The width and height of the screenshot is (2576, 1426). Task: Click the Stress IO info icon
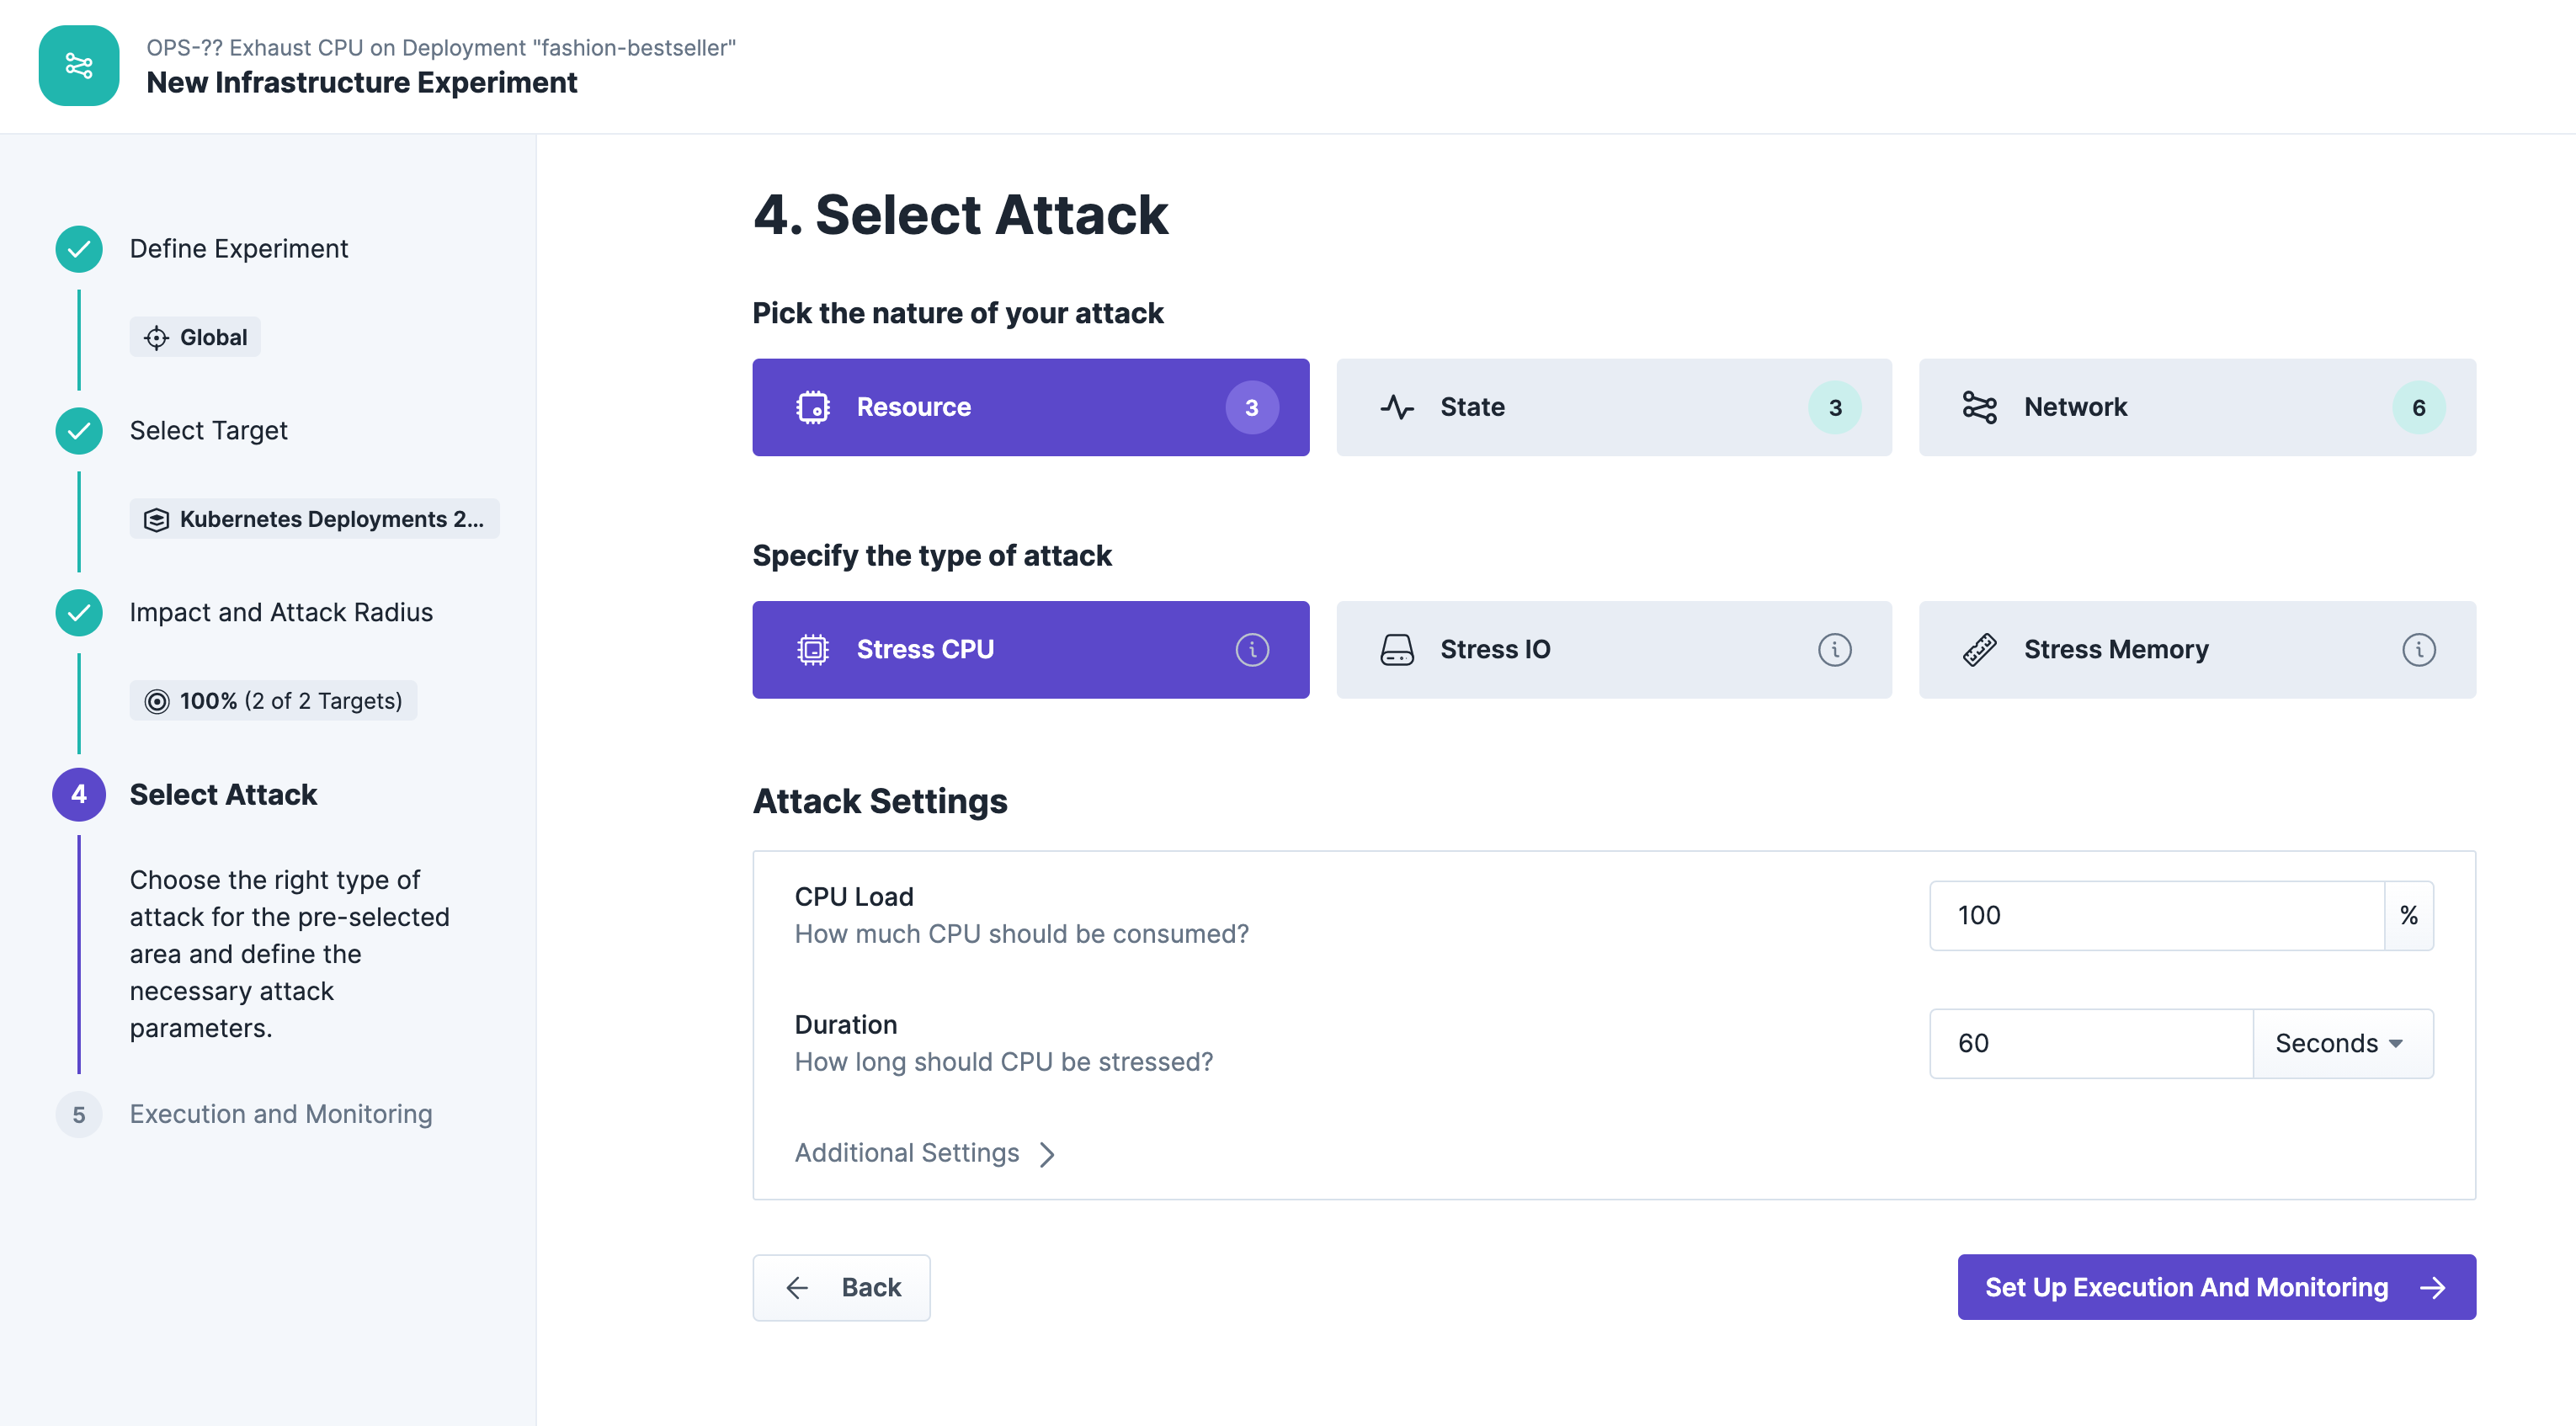click(1834, 650)
